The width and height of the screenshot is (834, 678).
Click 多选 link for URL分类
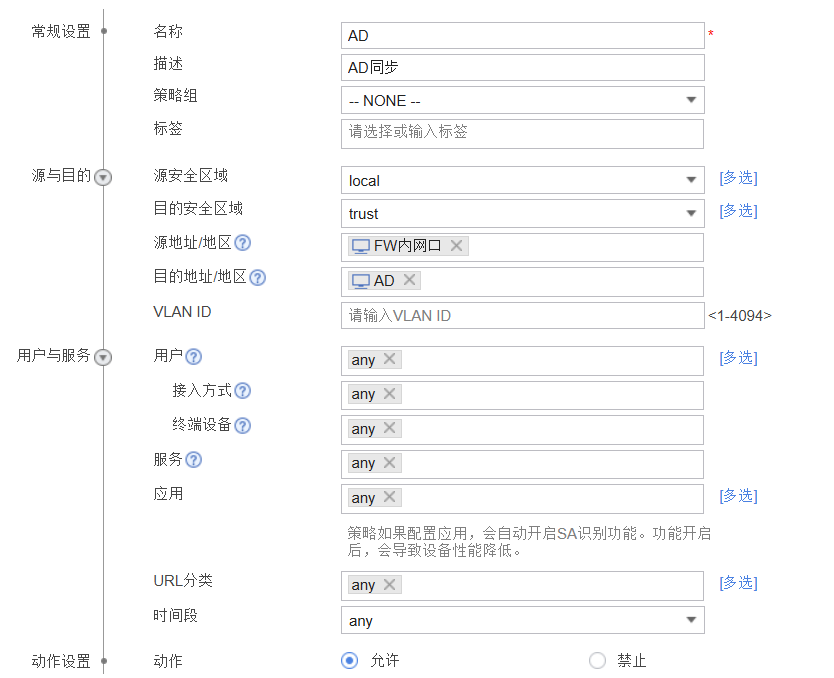(x=738, y=583)
